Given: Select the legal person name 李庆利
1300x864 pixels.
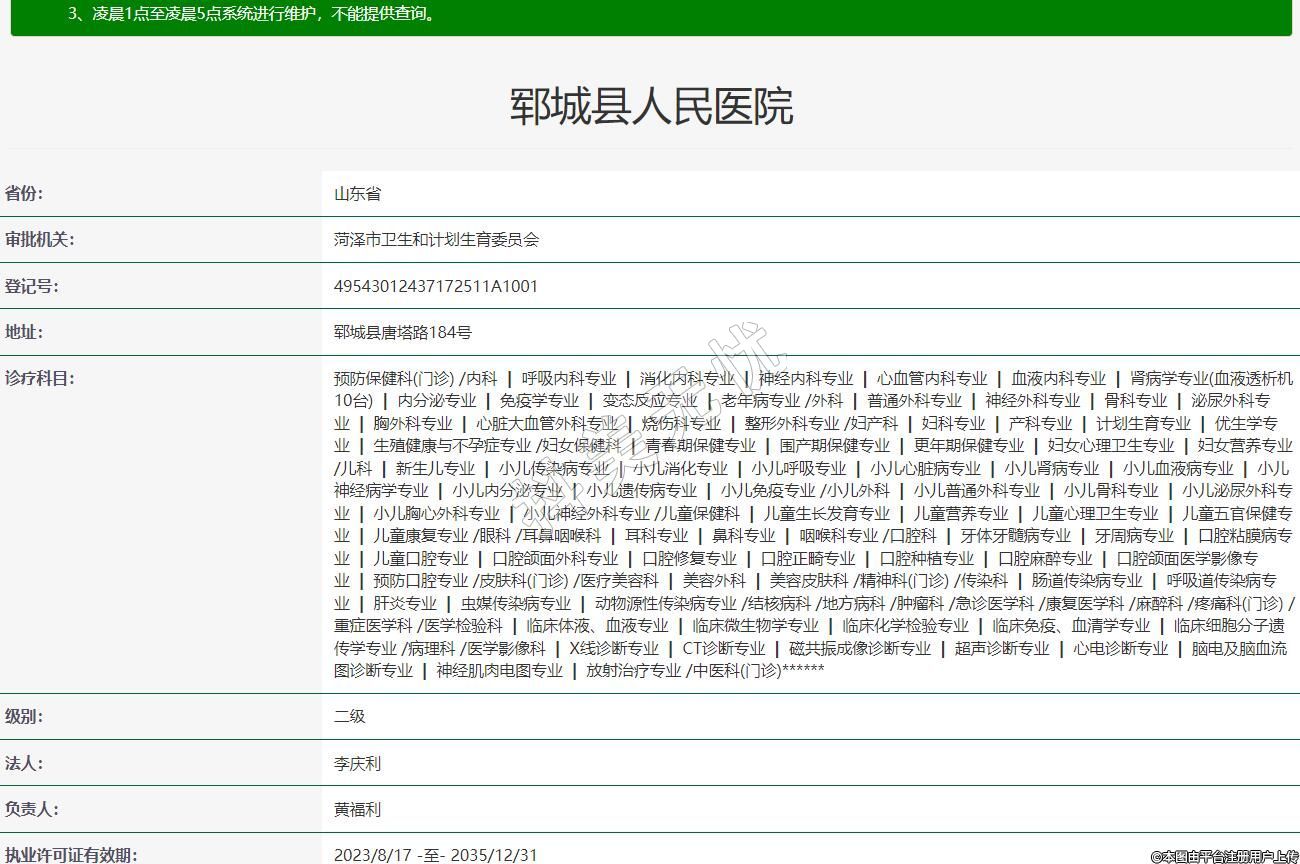Looking at the screenshot, I should pos(357,764).
